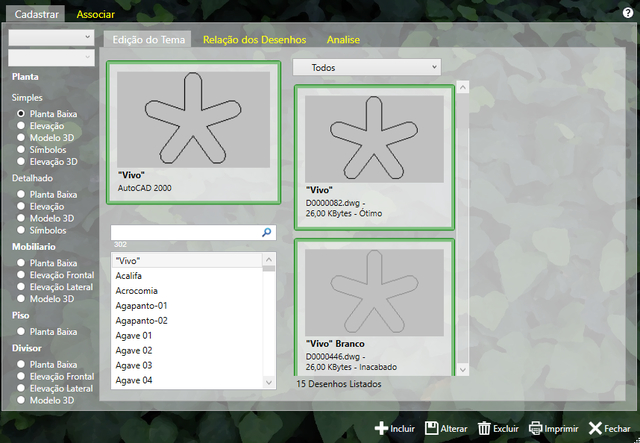The image size is (640, 443).
Task: Open the Todos filter dropdown
Action: click(x=366, y=67)
